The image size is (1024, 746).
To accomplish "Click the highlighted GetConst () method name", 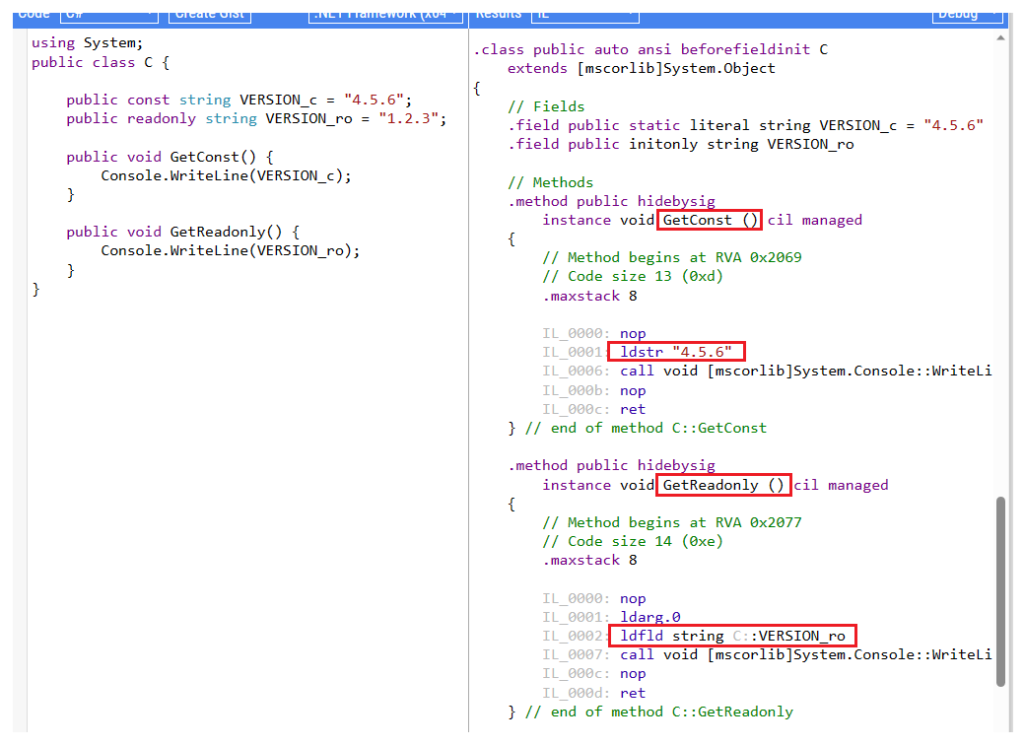I will 708,219.
